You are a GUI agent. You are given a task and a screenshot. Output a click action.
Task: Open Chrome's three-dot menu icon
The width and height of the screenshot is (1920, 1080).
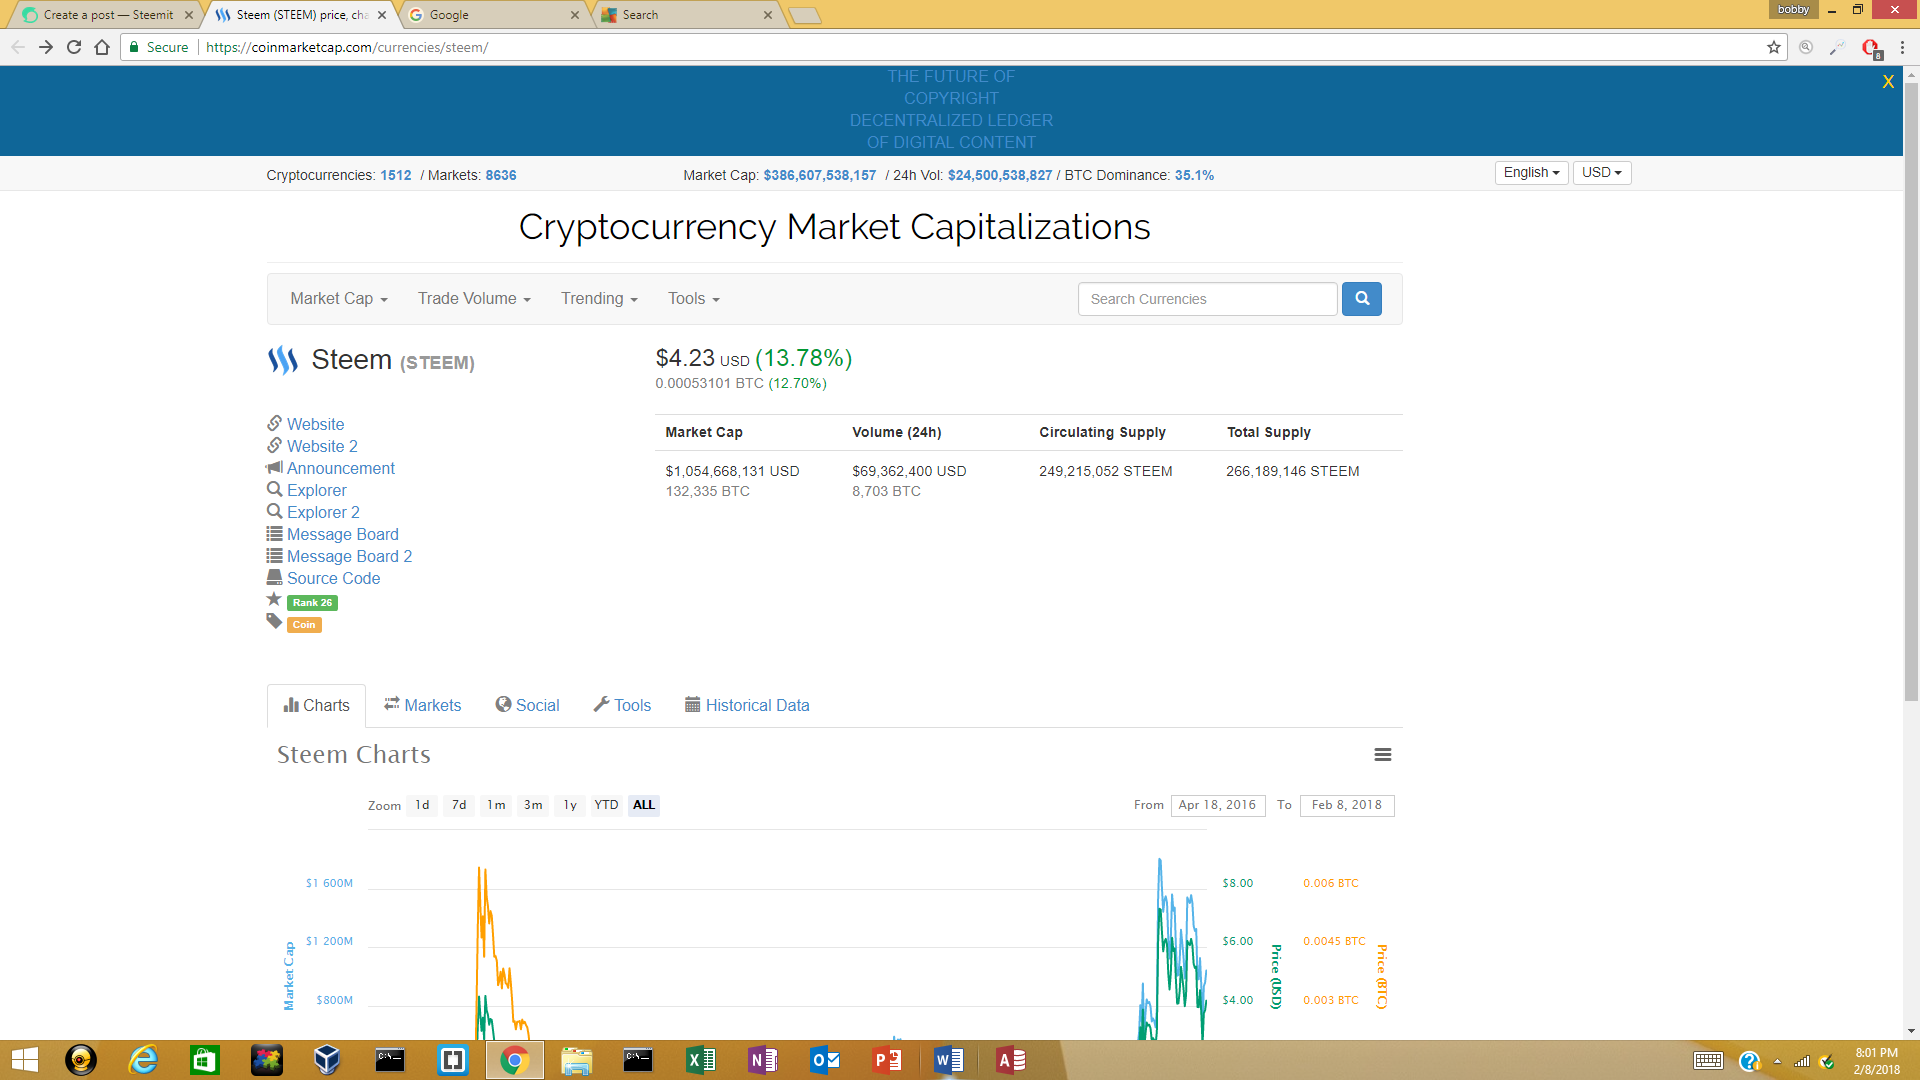pyautogui.click(x=1902, y=47)
